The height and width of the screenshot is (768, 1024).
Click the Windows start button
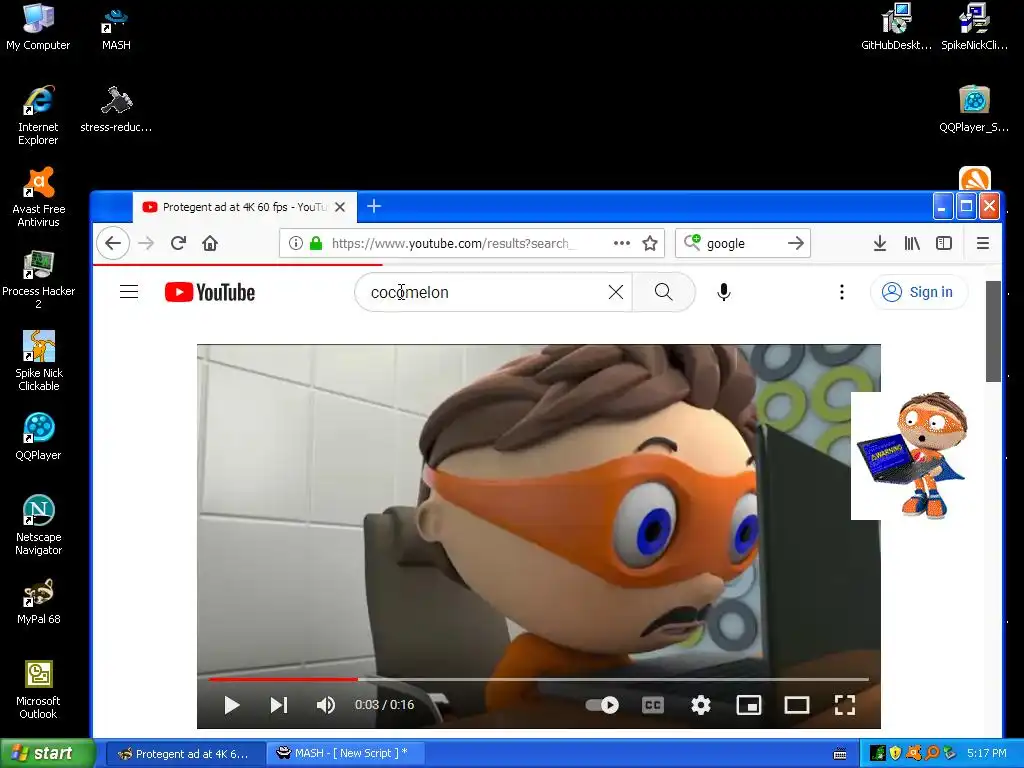(47, 753)
